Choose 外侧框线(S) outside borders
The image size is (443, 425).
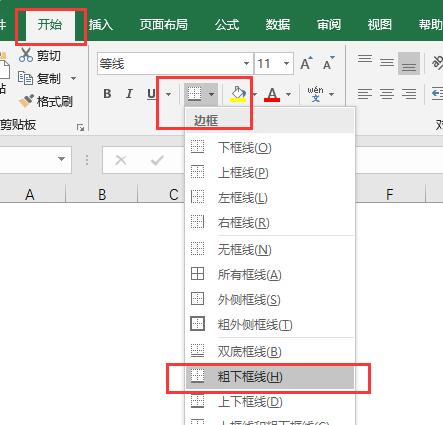point(270,299)
